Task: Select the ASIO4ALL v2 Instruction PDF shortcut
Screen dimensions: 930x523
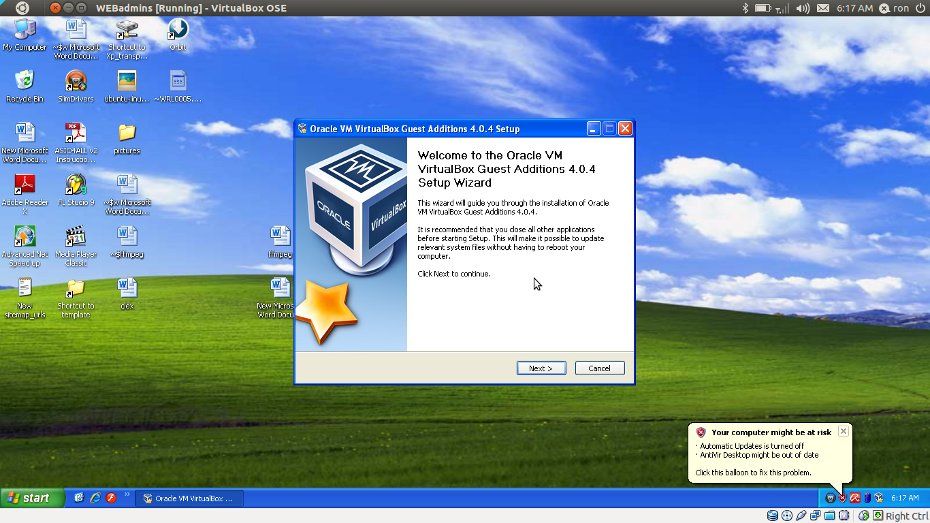Action: pyautogui.click(x=76, y=142)
